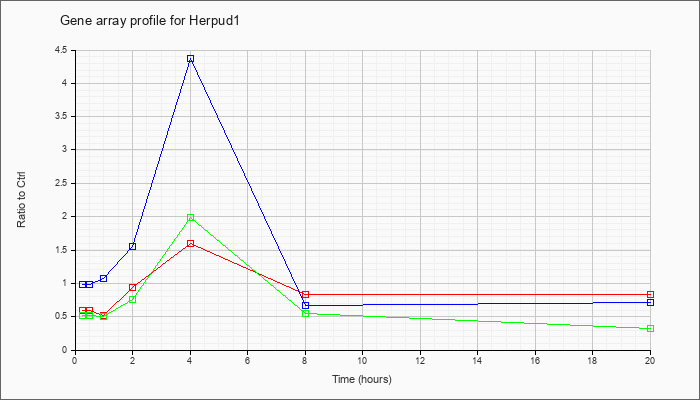Click the Time (hours) axis label
This screenshot has height=400, width=700.
click(362, 379)
